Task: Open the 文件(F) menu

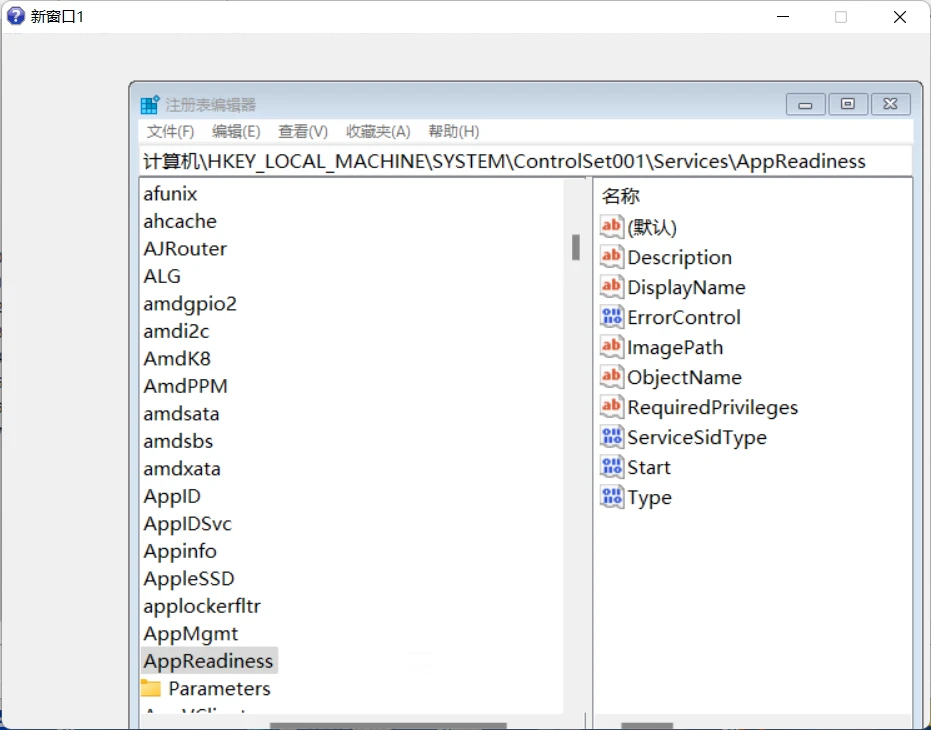Action: pyautogui.click(x=170, y=131)
